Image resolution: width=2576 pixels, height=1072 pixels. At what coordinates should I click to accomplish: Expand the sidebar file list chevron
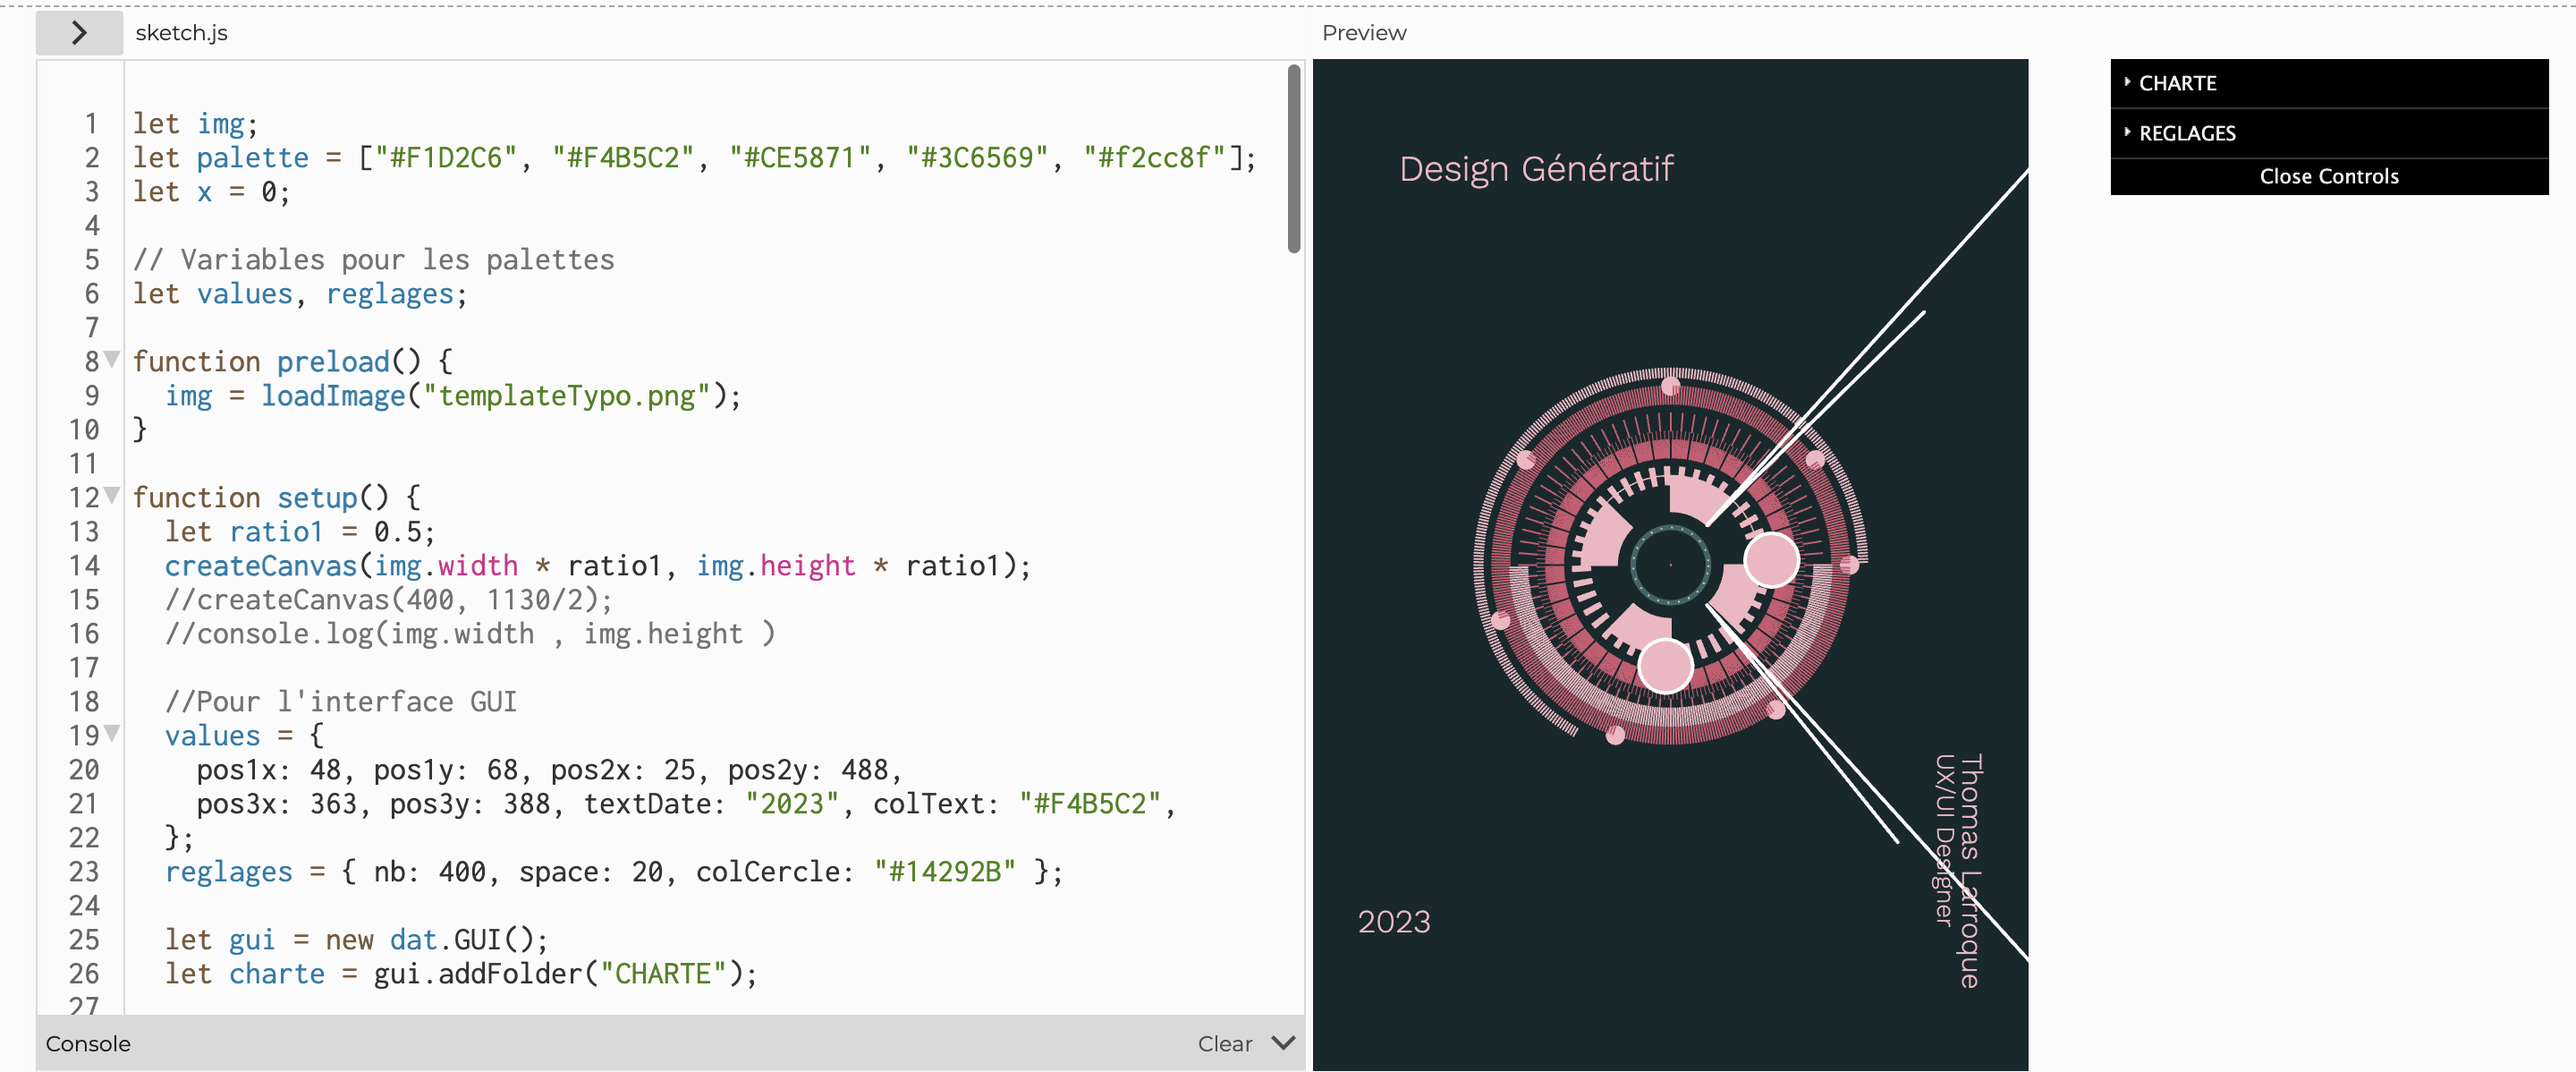79,33
